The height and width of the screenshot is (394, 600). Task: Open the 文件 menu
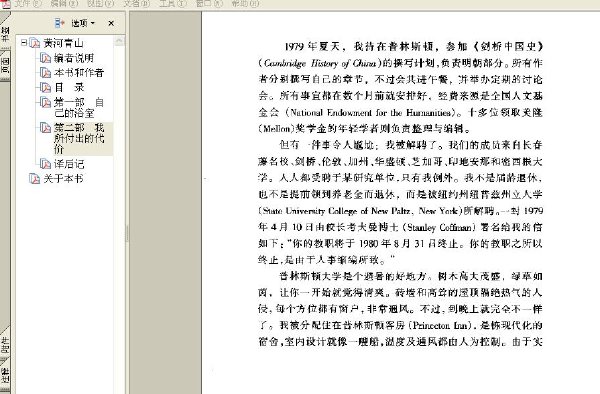(28, 4)
